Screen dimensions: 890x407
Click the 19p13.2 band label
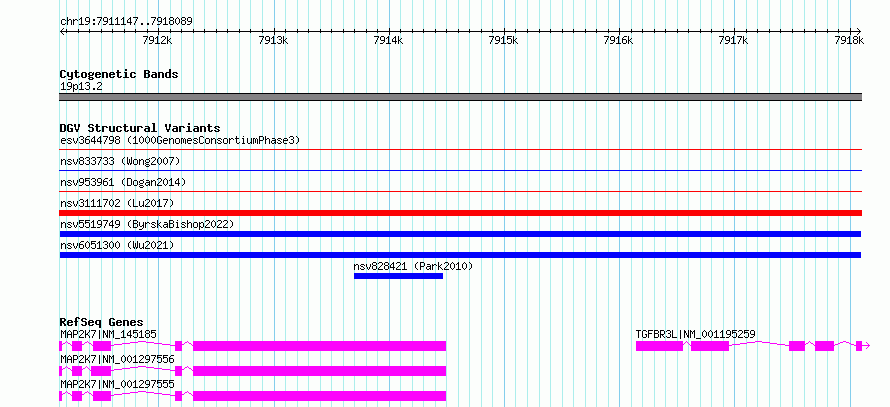(81, 87)
